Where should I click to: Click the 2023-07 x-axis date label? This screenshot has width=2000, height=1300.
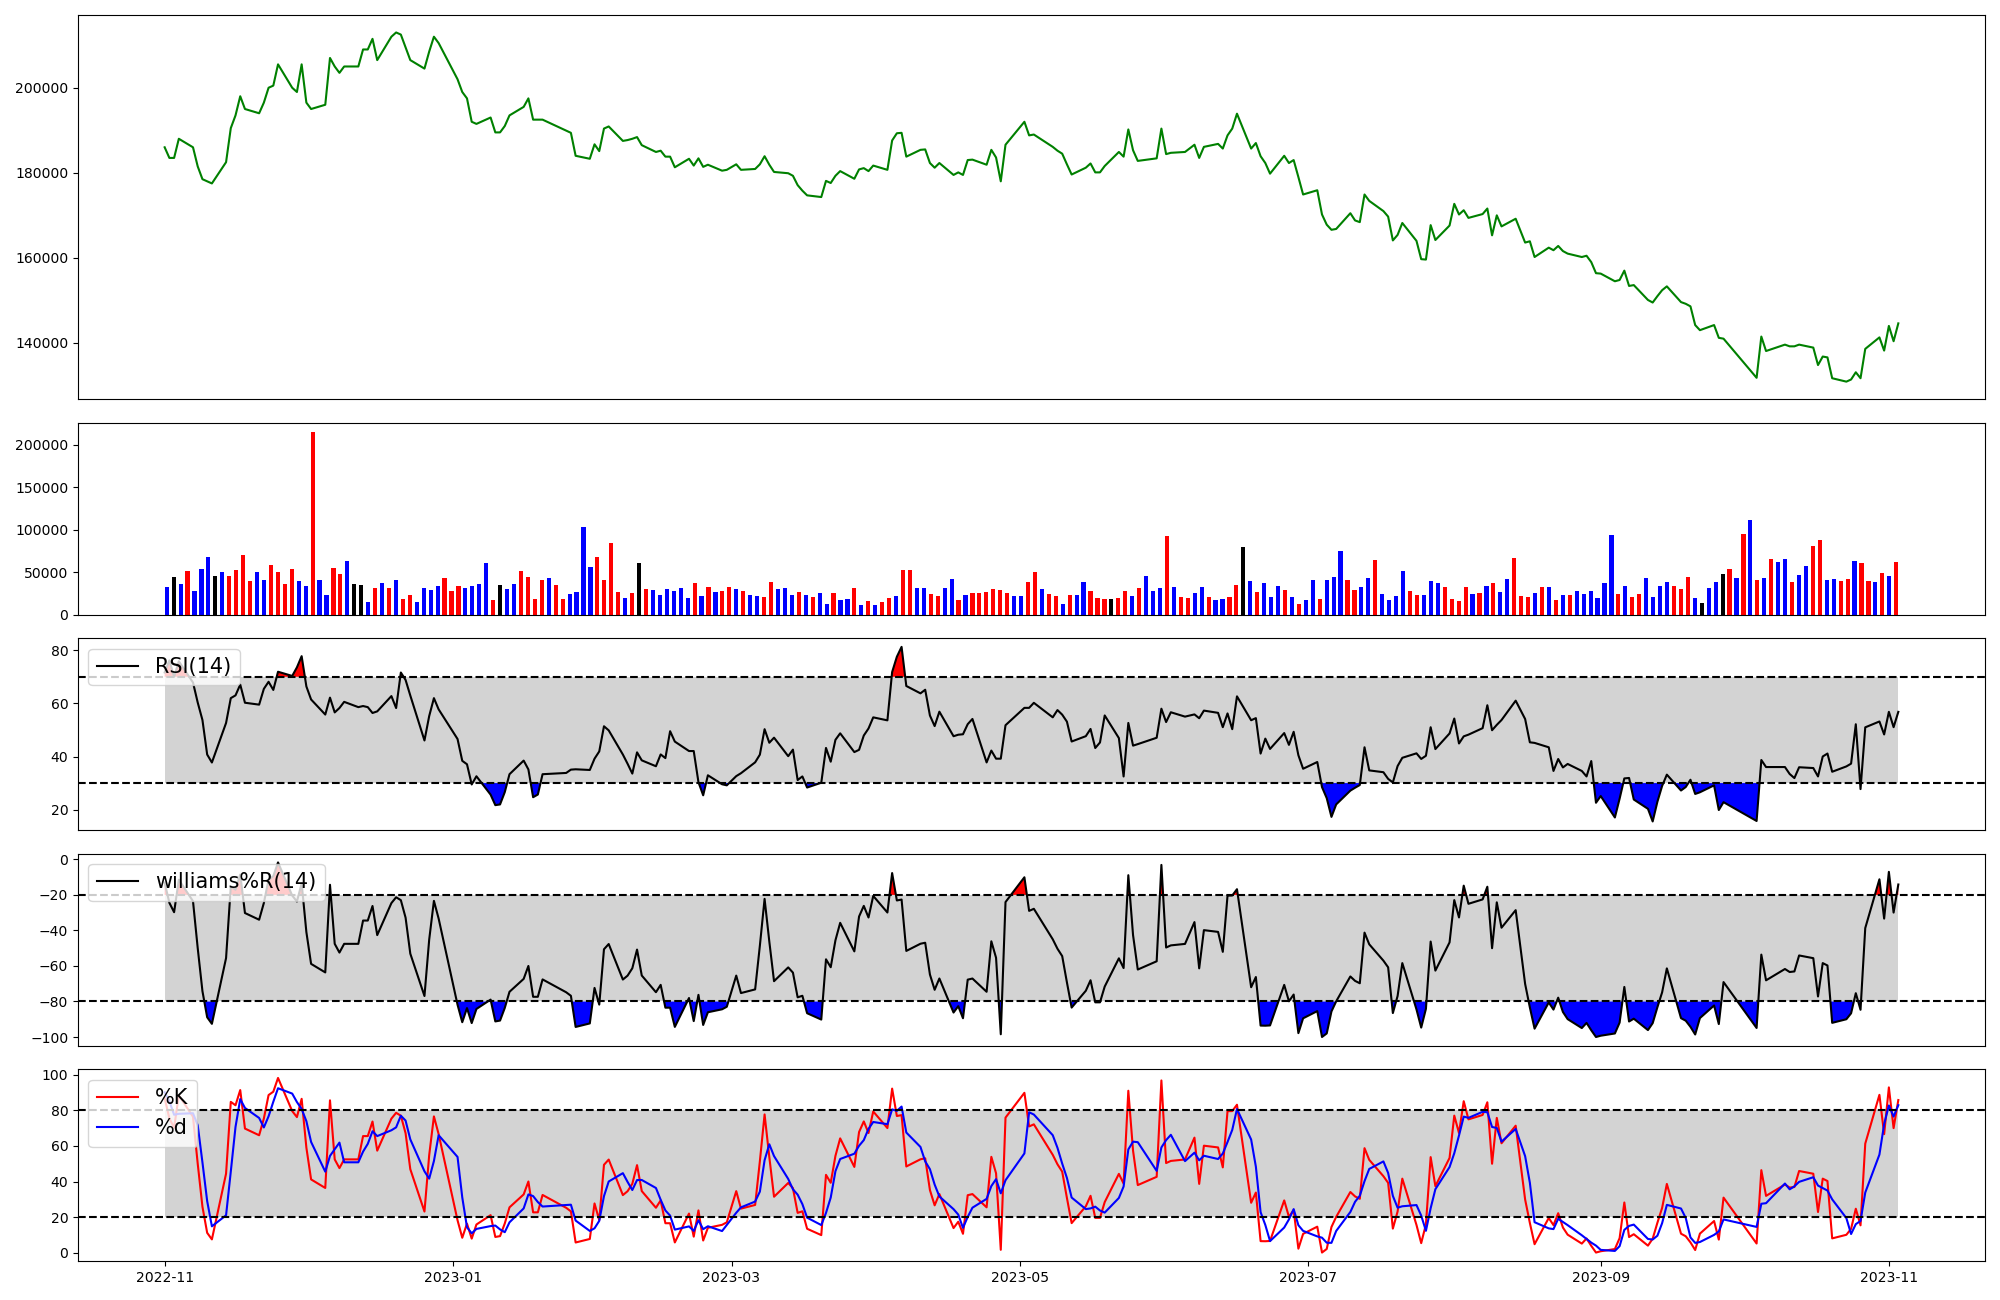coord(1308,1277)
